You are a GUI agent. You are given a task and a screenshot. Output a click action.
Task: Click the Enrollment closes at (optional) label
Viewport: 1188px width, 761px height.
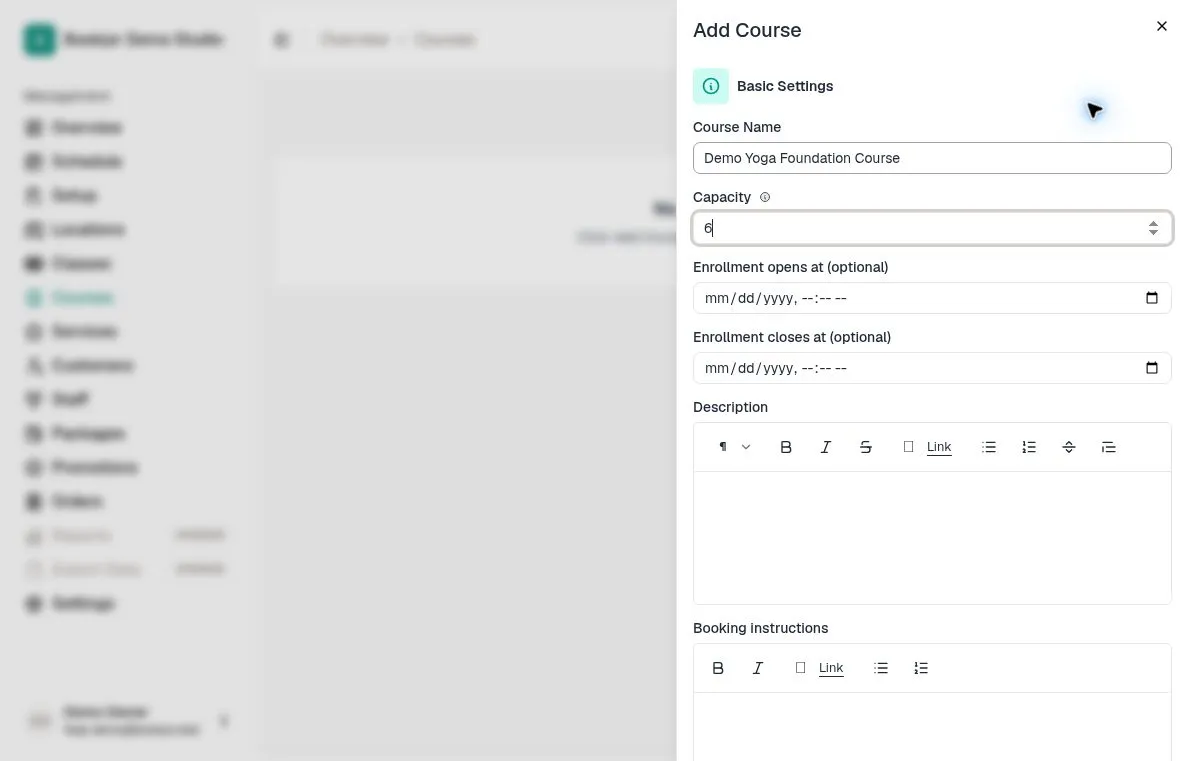tap(792, 337)
